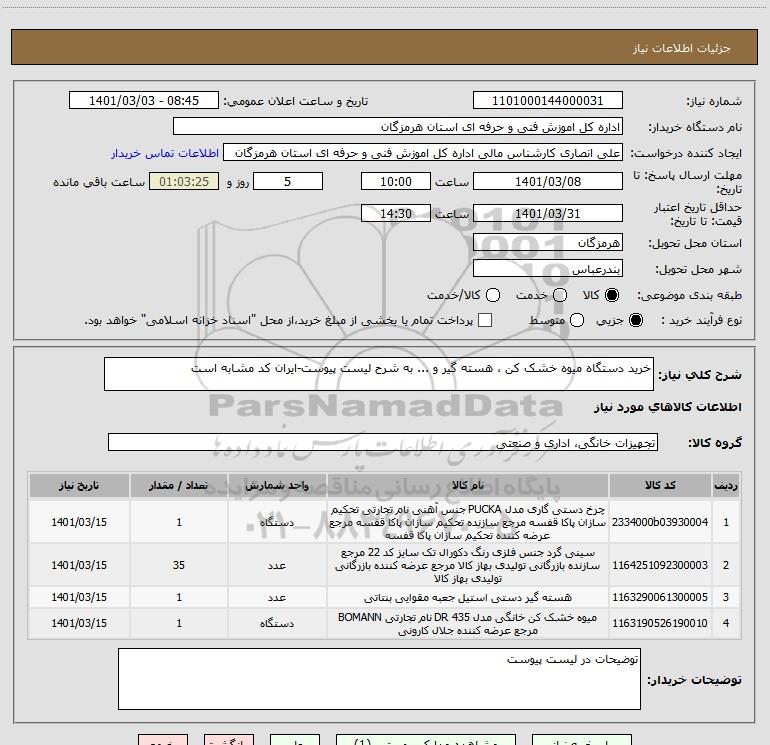
Task: Click the PUCKA hand cart item name
Action: 468,522
